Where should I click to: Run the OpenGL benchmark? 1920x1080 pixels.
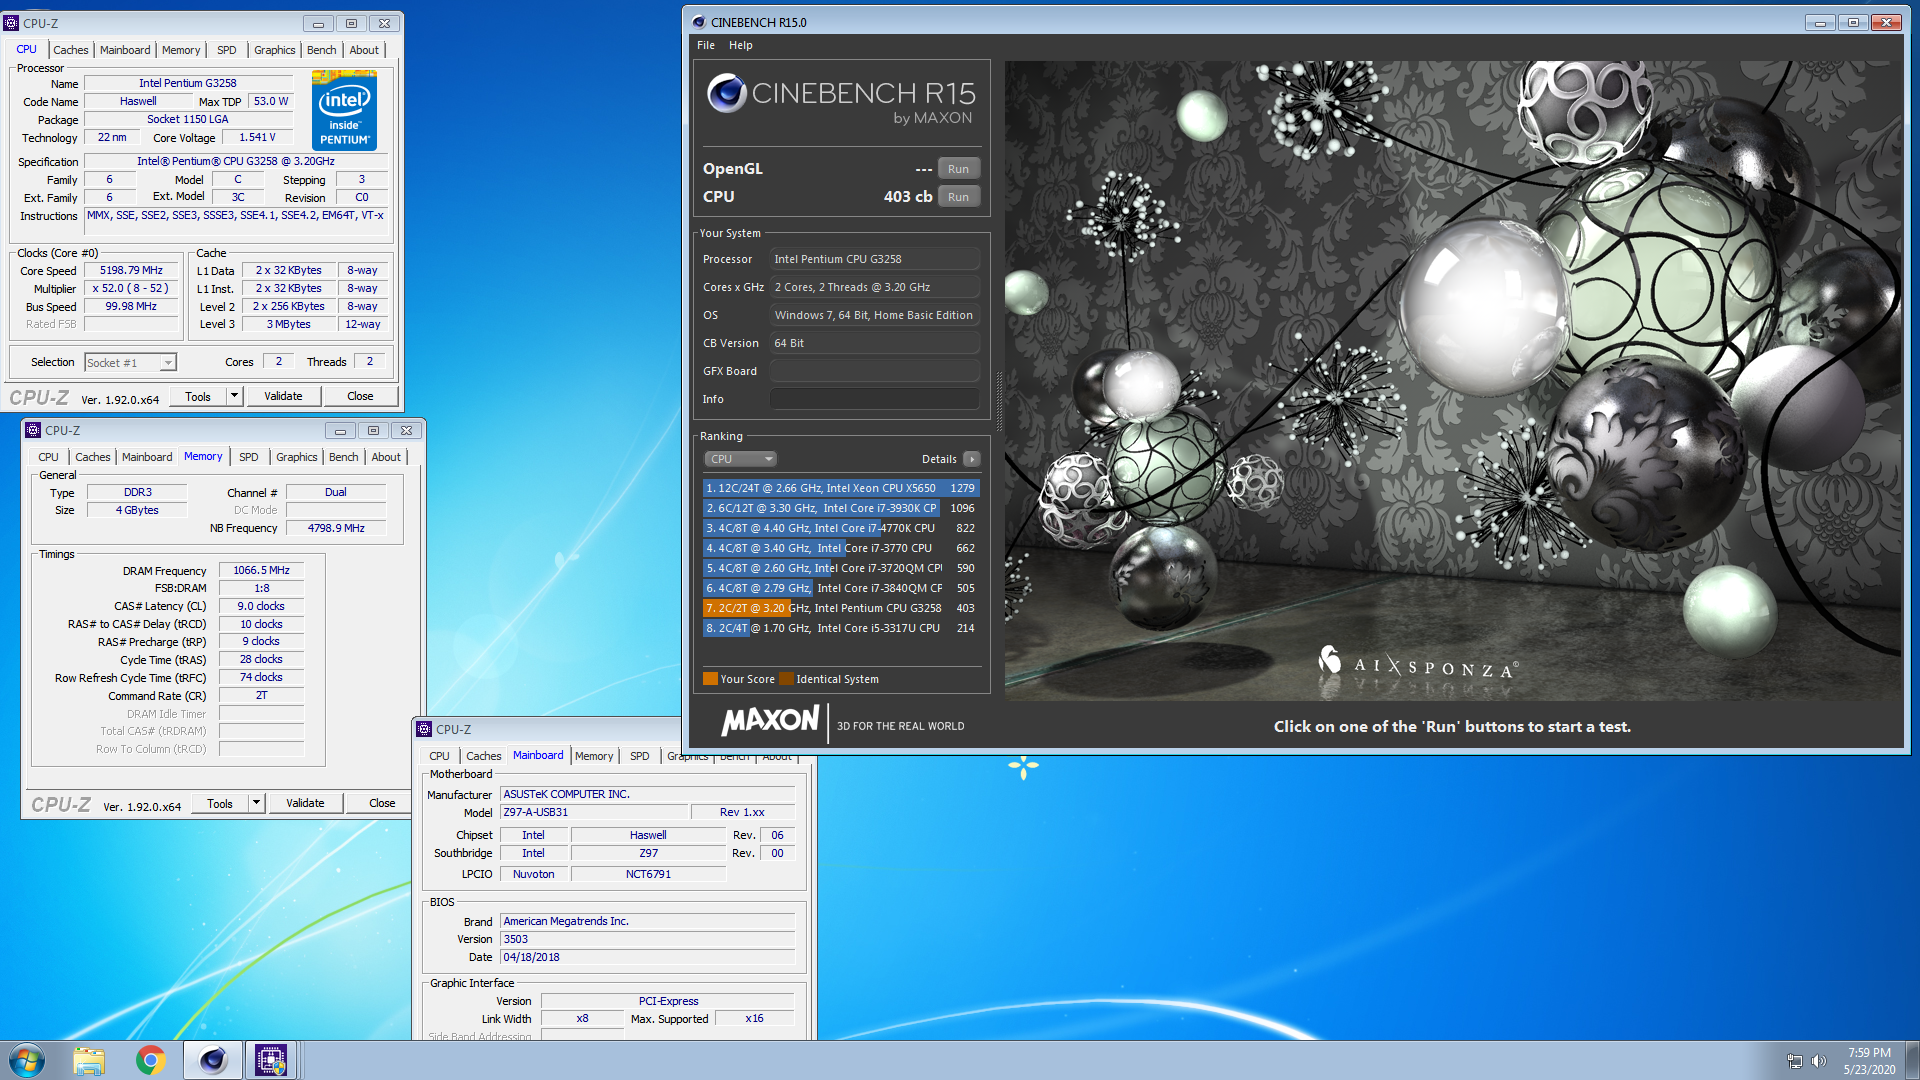(x=958, y=169)
